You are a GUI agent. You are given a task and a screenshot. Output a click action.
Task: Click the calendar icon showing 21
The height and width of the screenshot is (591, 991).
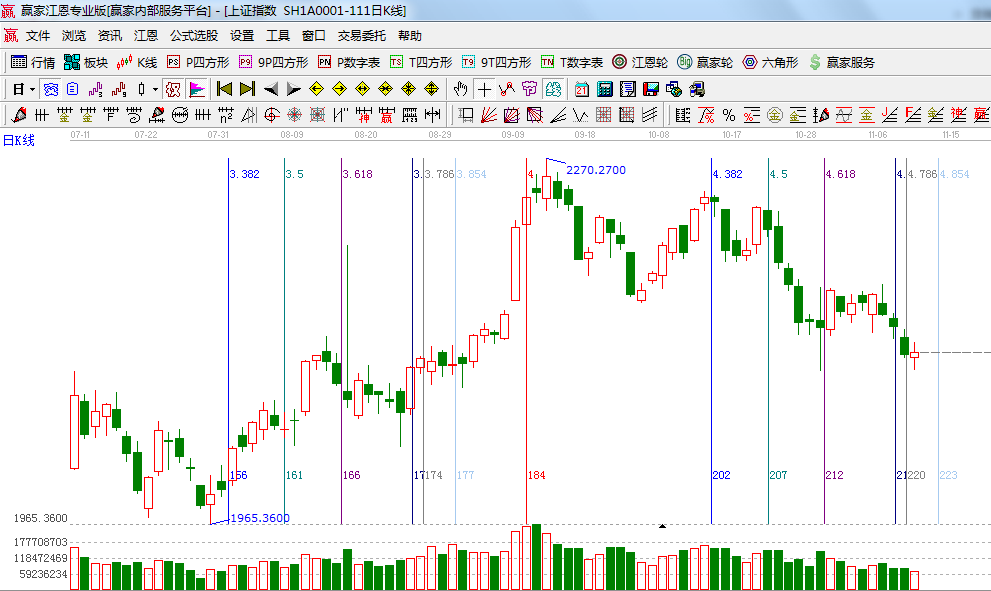(581, 89)
